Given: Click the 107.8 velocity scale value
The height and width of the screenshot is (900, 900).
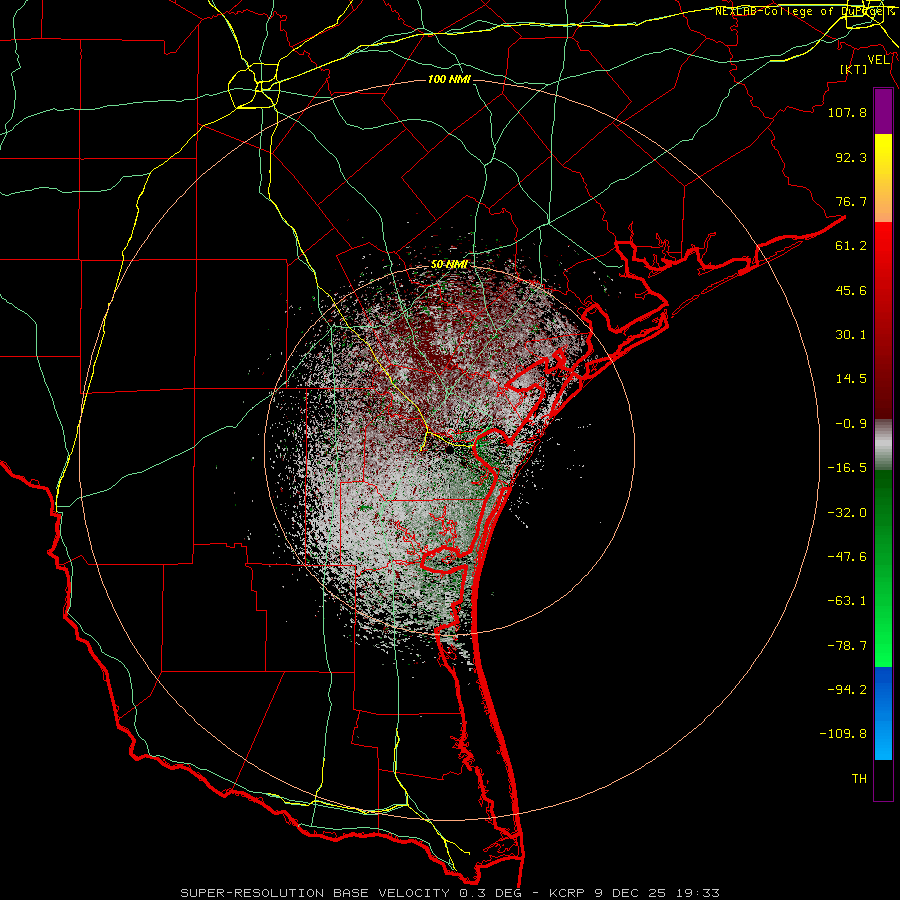Looking at the screenshot, I should (847, 112).
